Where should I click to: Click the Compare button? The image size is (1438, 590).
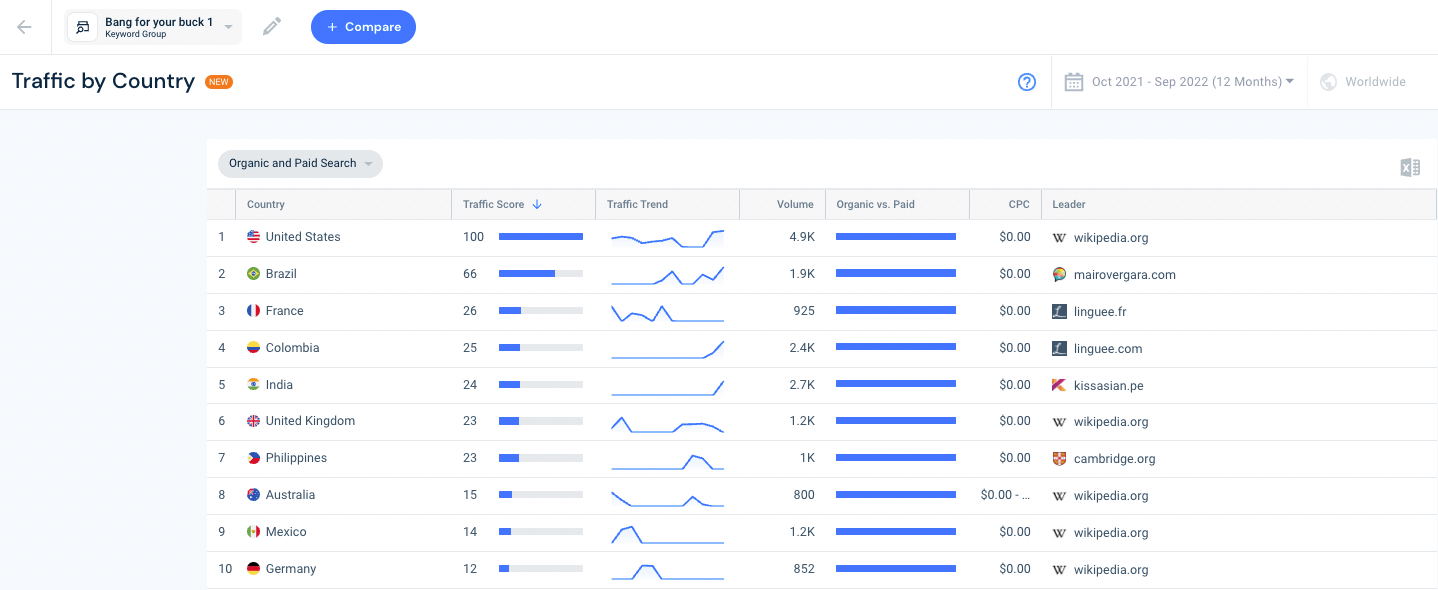click(x=363, y=27)
